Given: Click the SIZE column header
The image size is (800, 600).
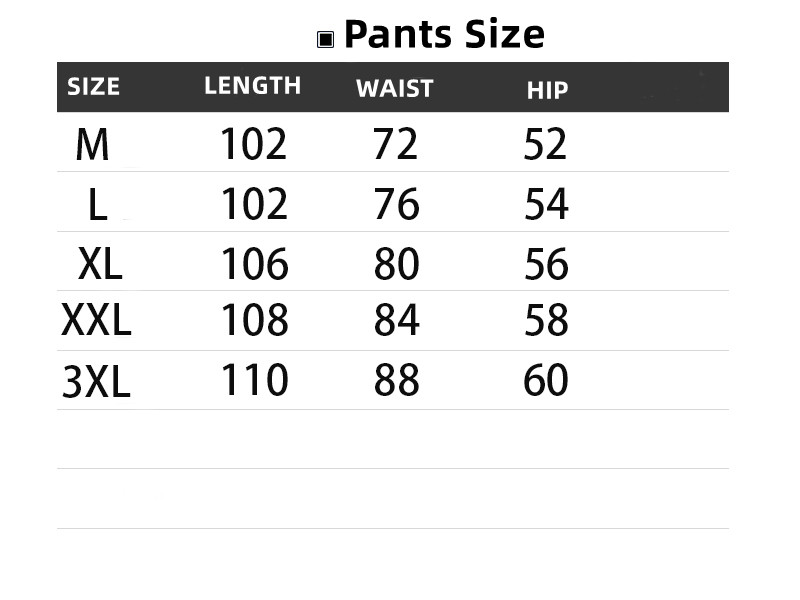Looking at the screenshot, I should click(x=94, y=87).
